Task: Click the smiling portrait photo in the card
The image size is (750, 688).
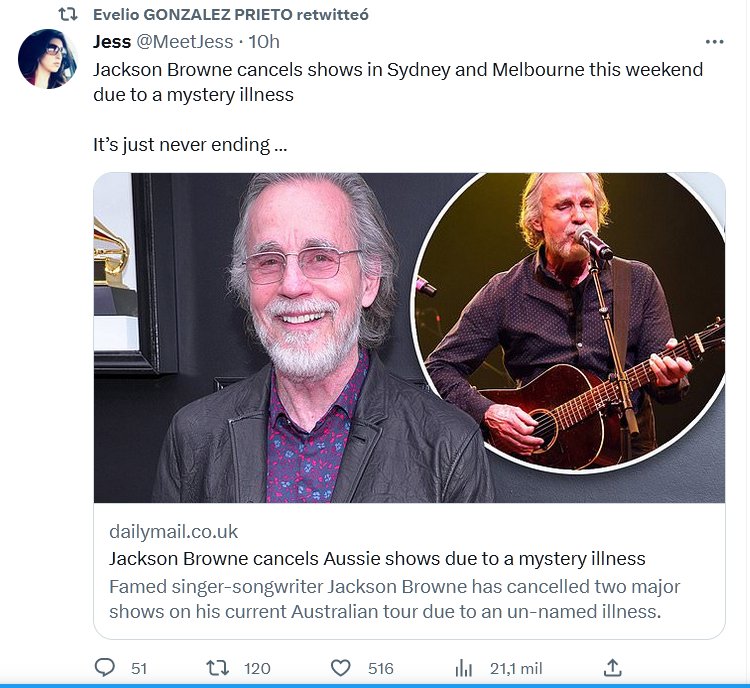Action: (x=300, y=340)
